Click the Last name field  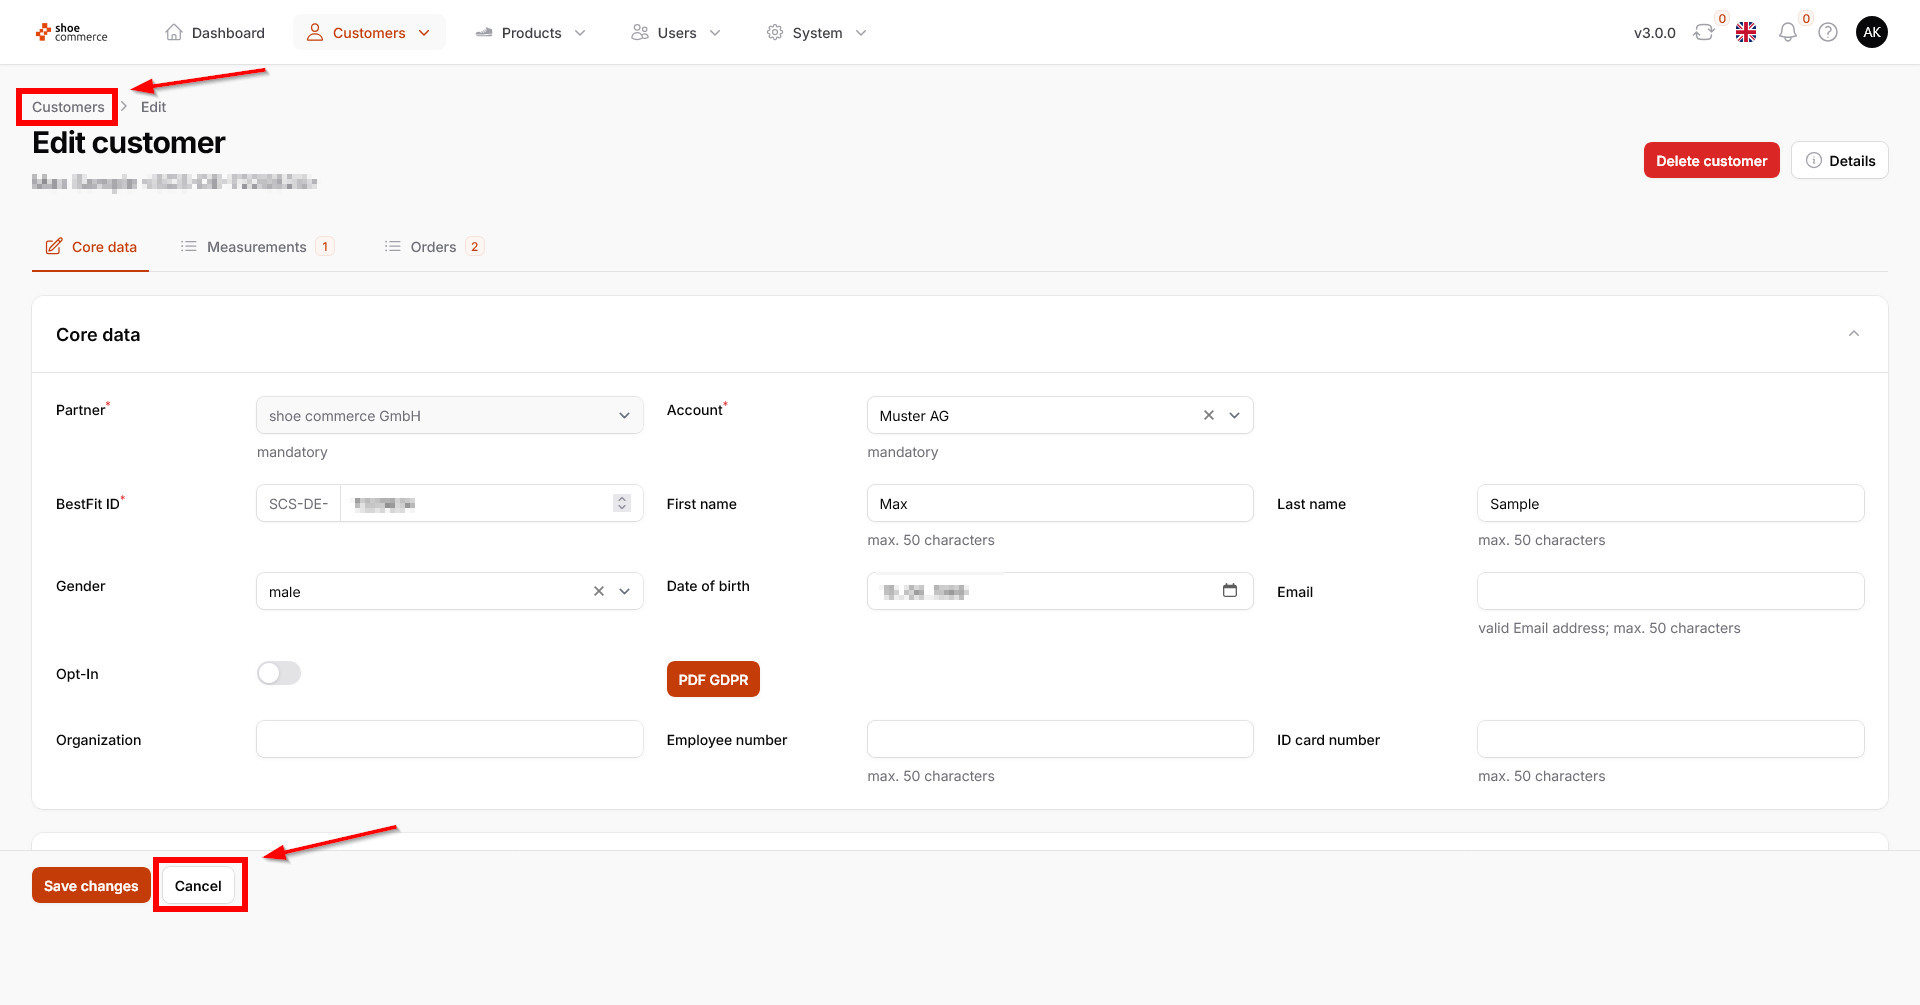coord(1670,504)
